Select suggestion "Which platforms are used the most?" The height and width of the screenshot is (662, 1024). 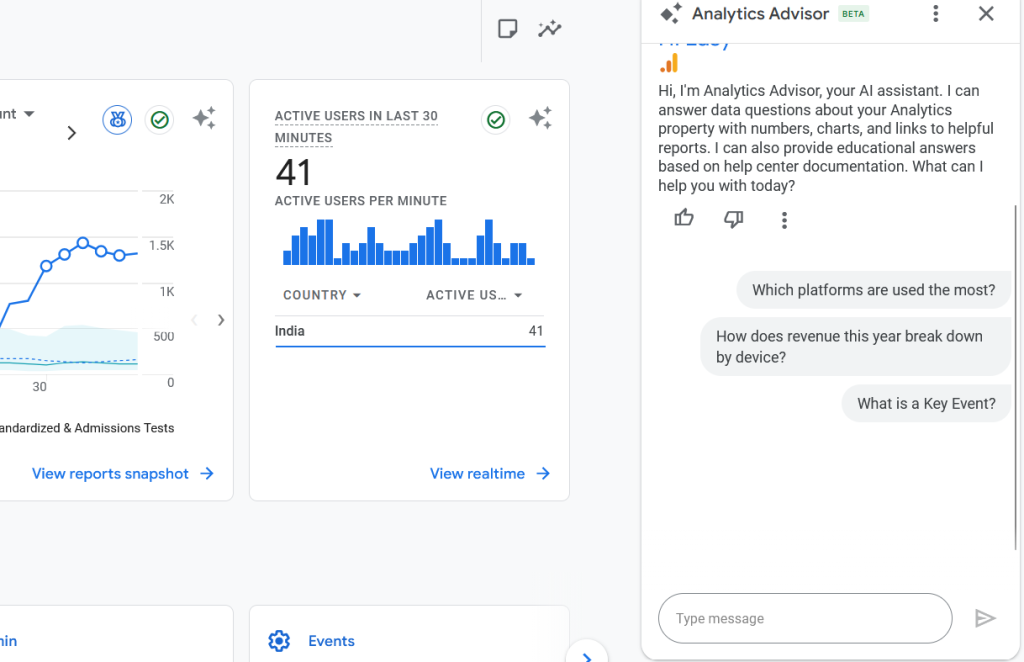pyautogui.click(x=873, y=290)
